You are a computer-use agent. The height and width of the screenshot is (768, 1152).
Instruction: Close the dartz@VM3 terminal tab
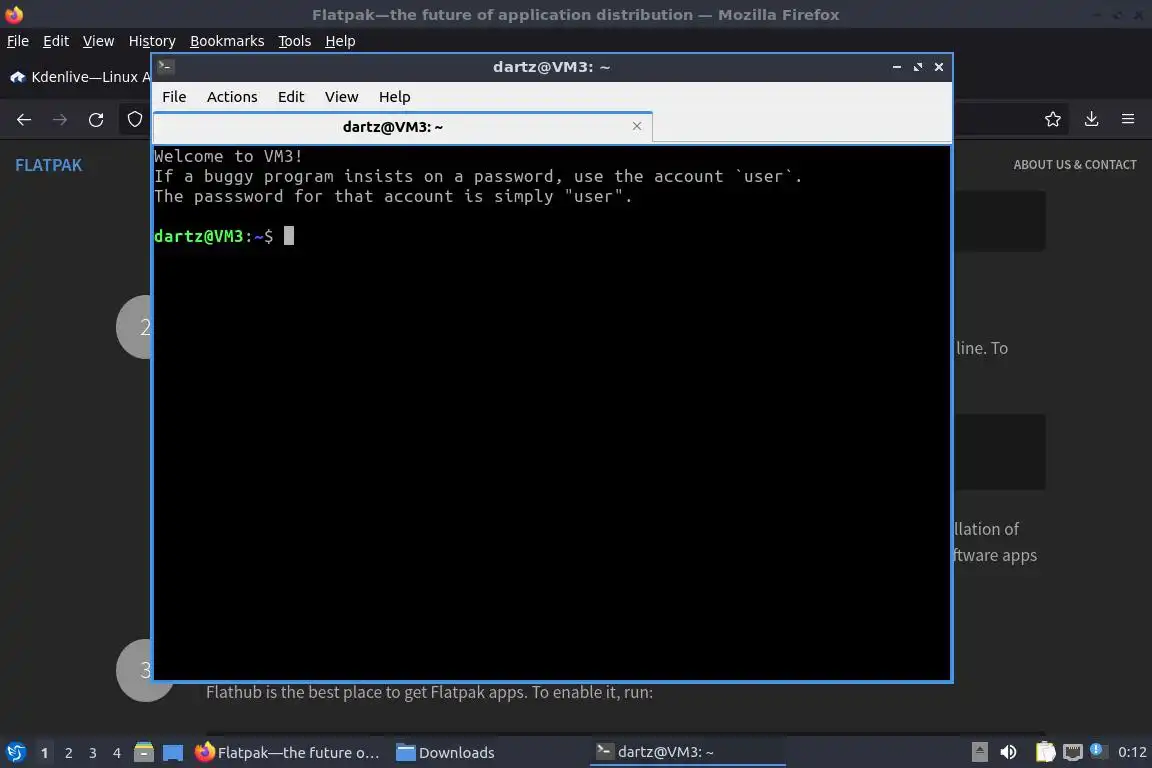coord(637,126)
